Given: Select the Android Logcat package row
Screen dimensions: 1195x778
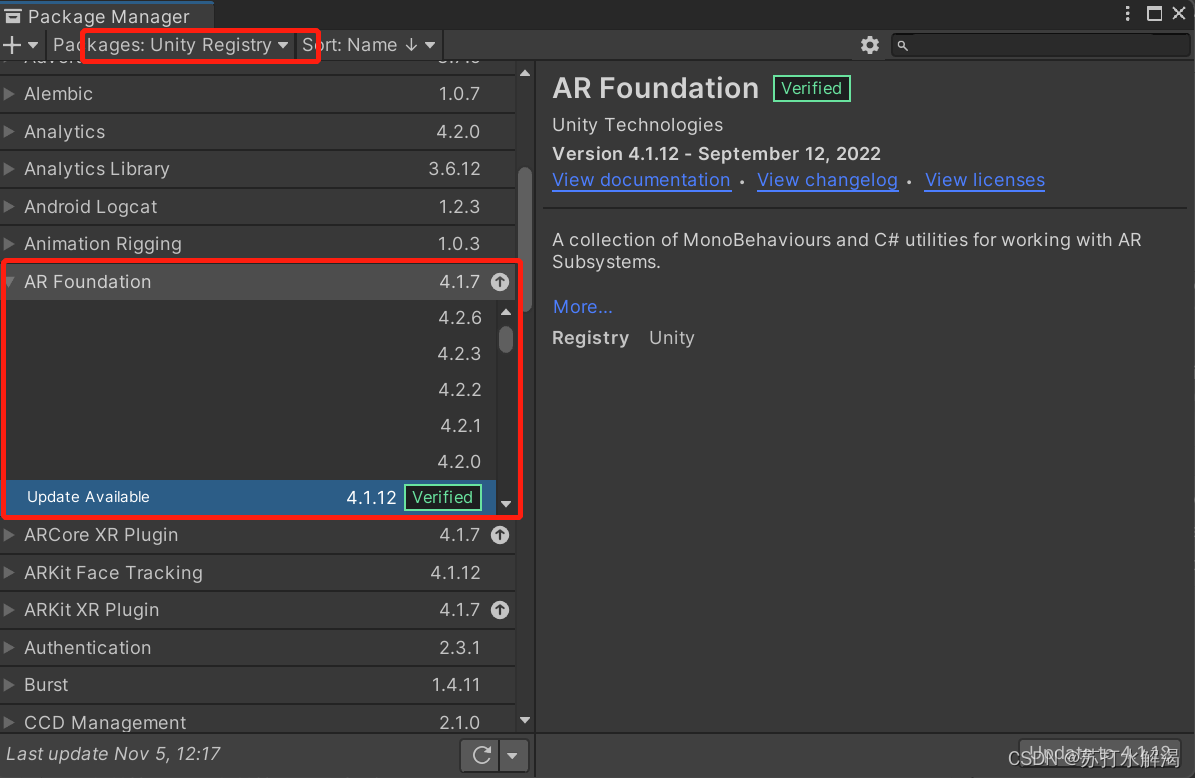Looking at the screenshot, I should [258, 207].
